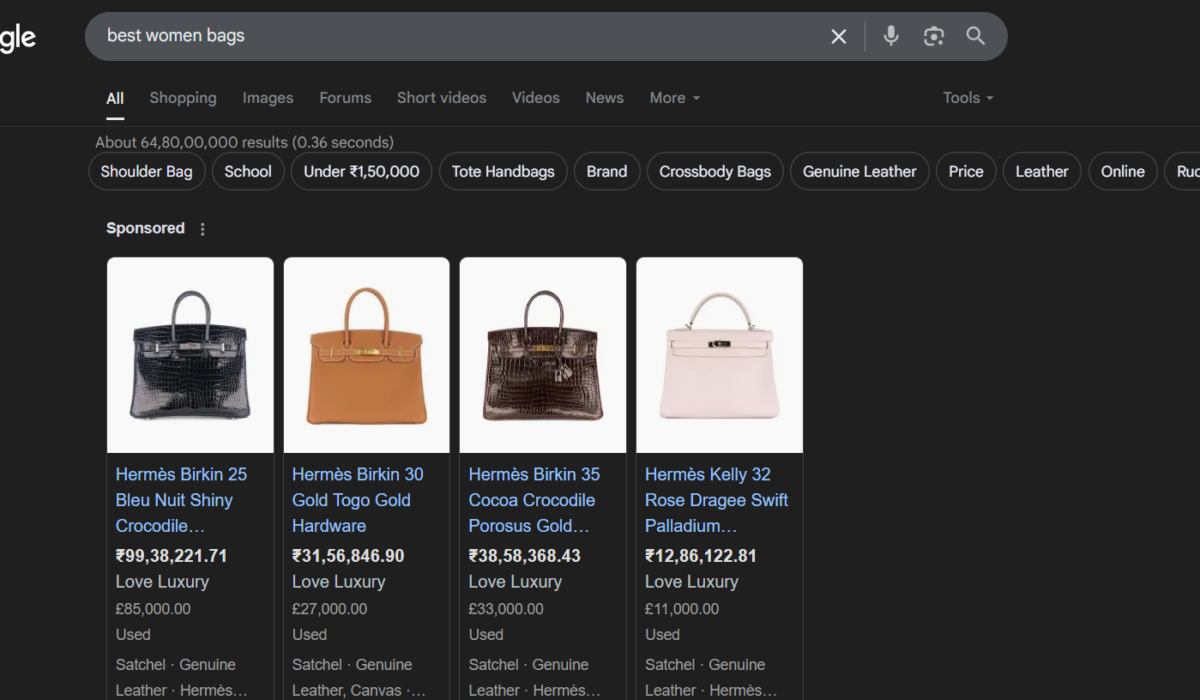Open the Forums tab
Image resolution: width=1200 pixels, height=700 pixels.
click(x=345, y=98)
